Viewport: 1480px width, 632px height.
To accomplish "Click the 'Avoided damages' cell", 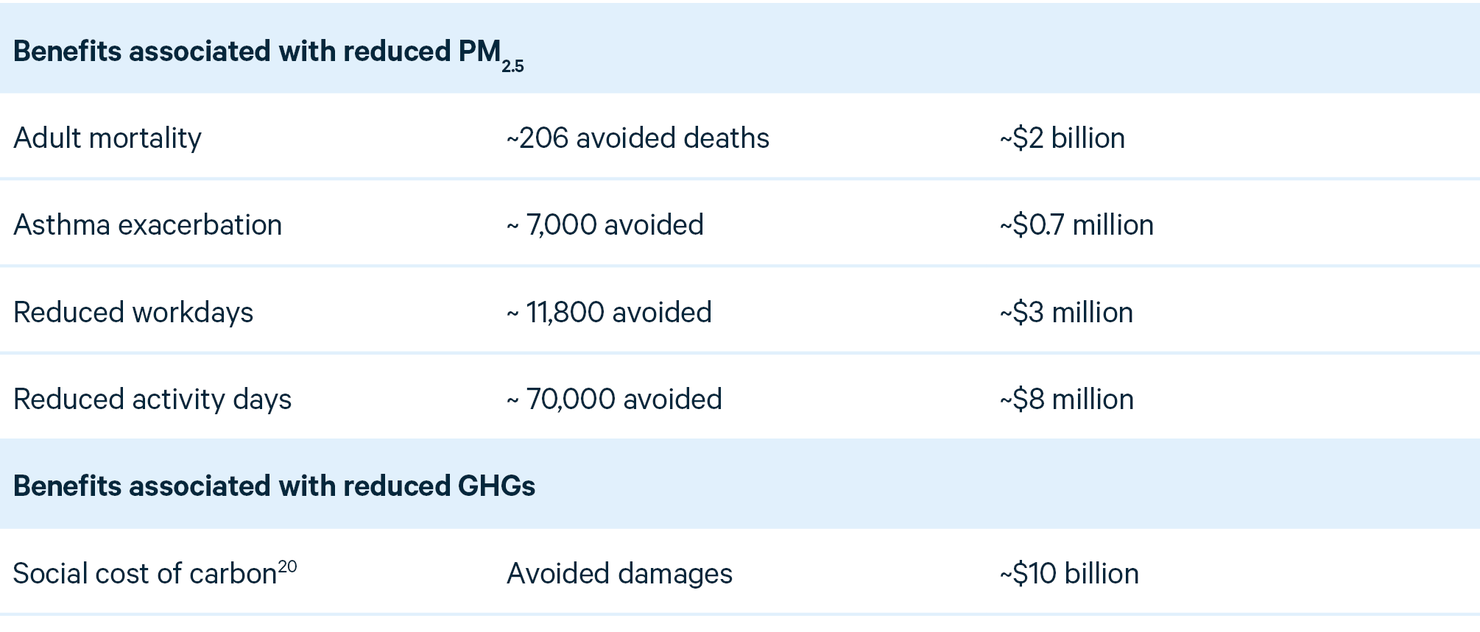I will (x=619, y=574).
